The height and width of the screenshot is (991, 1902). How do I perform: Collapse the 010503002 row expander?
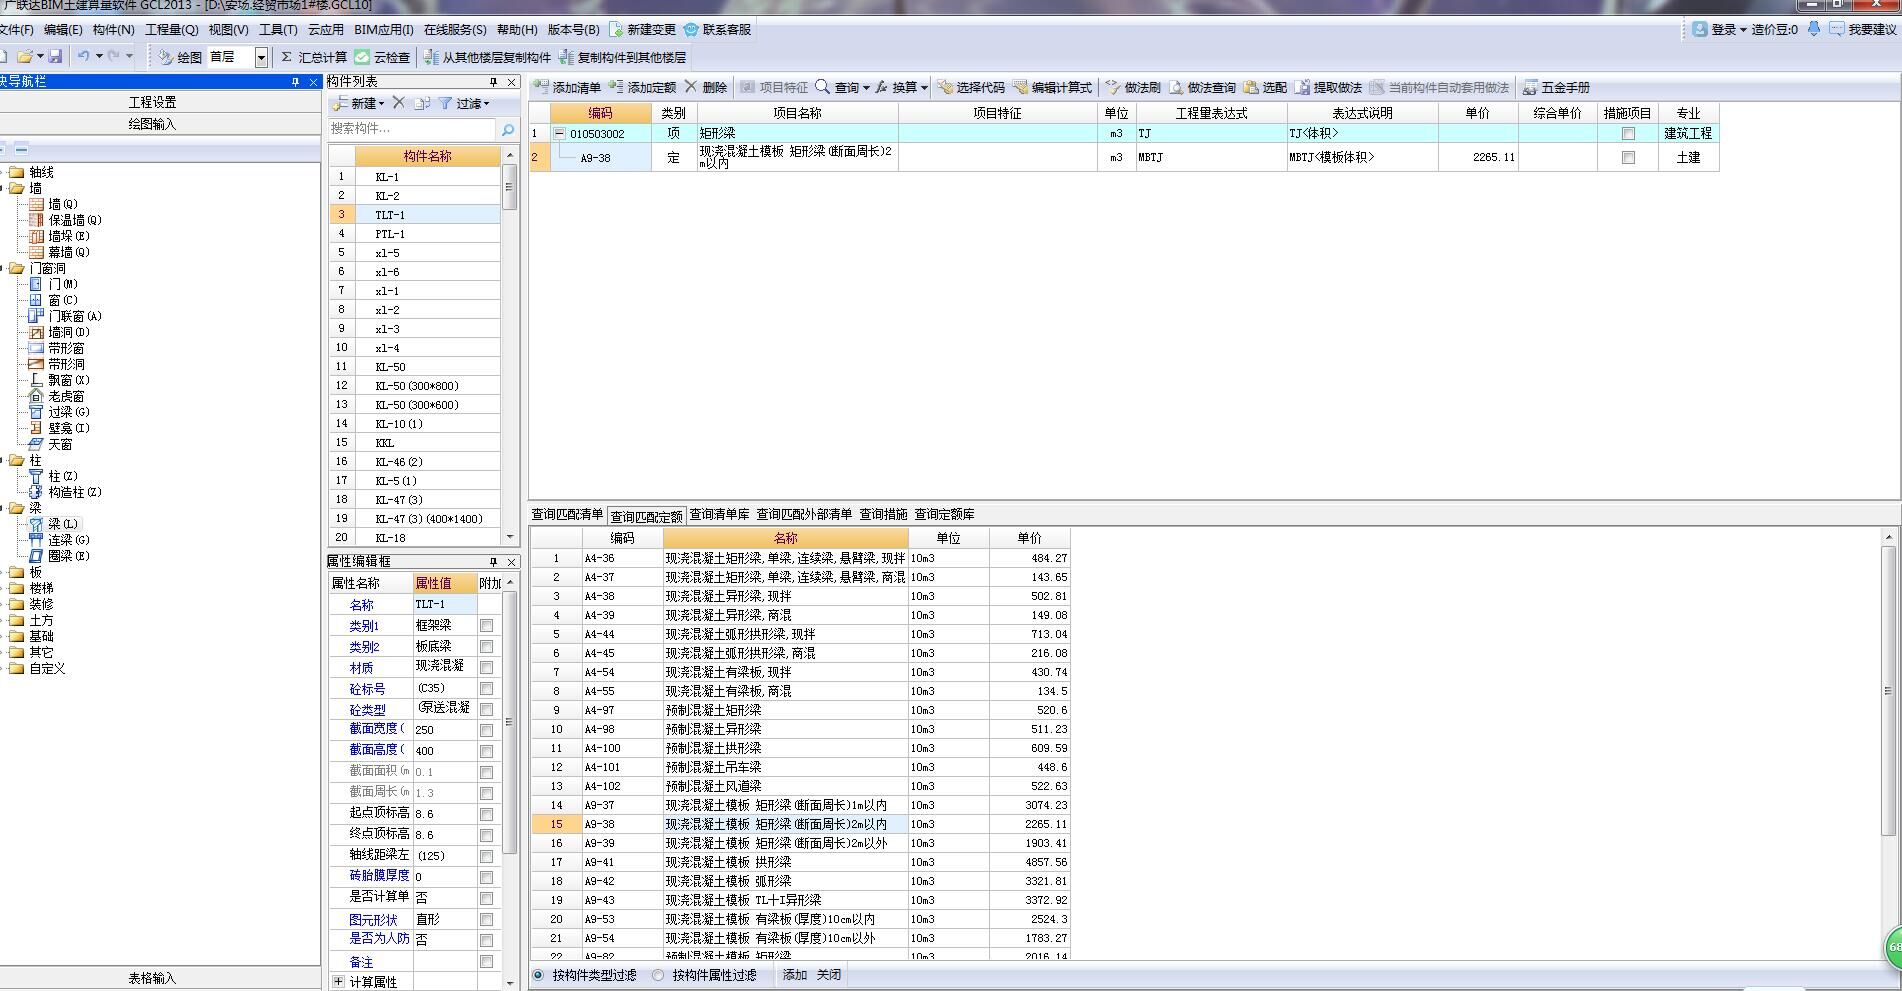560,133
